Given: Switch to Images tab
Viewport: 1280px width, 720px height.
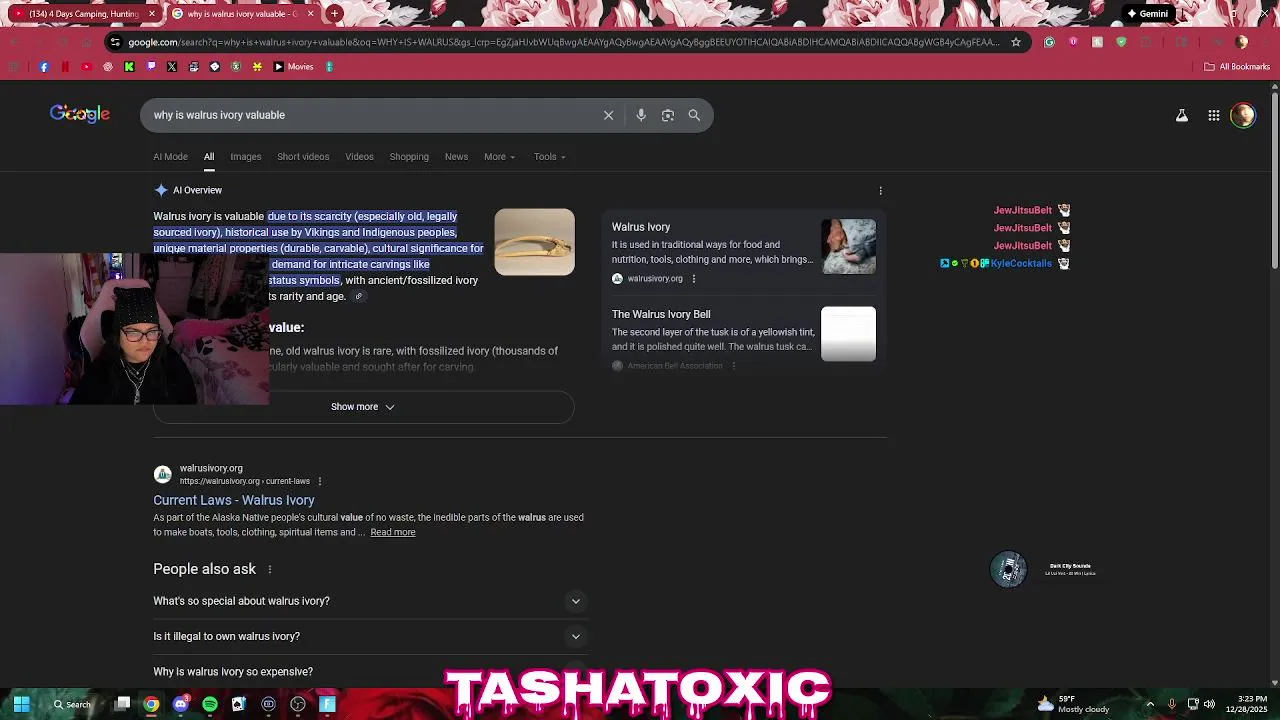Looking at the screenshot, I should [245, 157].
